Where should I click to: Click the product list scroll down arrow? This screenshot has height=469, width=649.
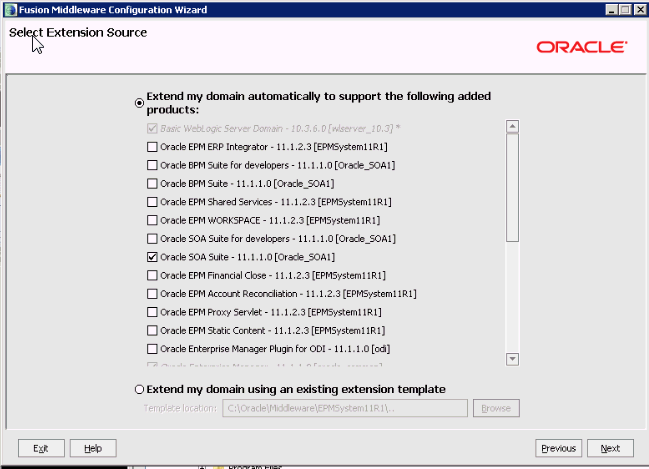(x=512, y=359)
